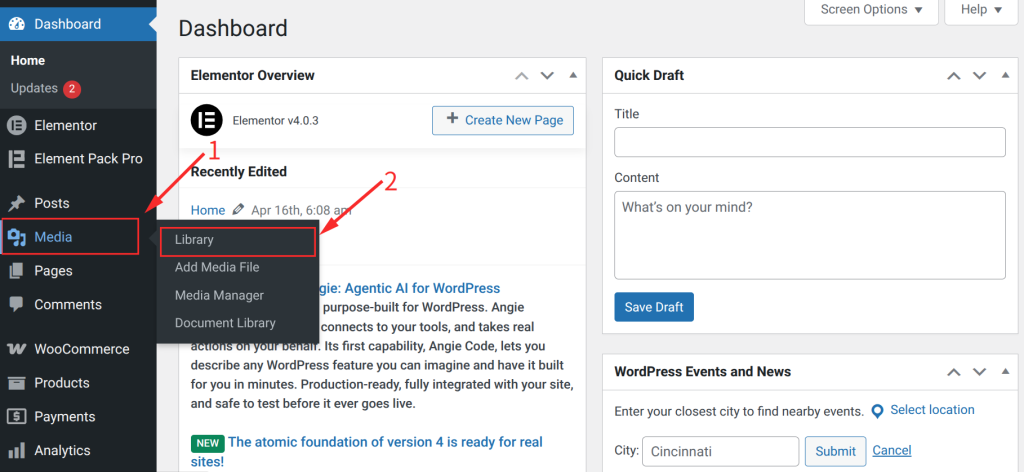Click the Comments bubble icon
This screenshot has height=472, width=1024.
click(16, 305)
